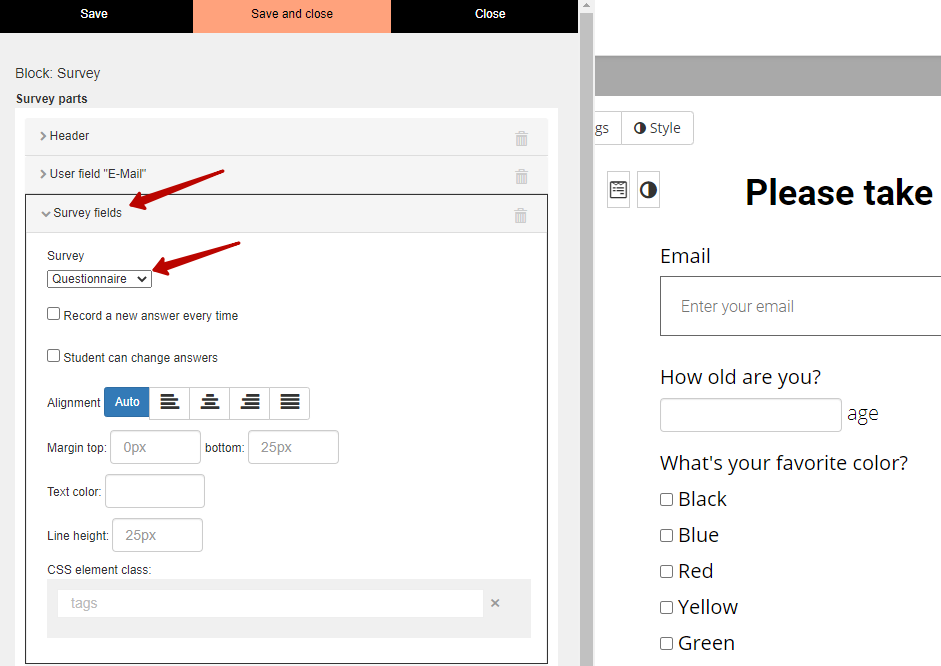Check the Black color option

pos(666,499)
